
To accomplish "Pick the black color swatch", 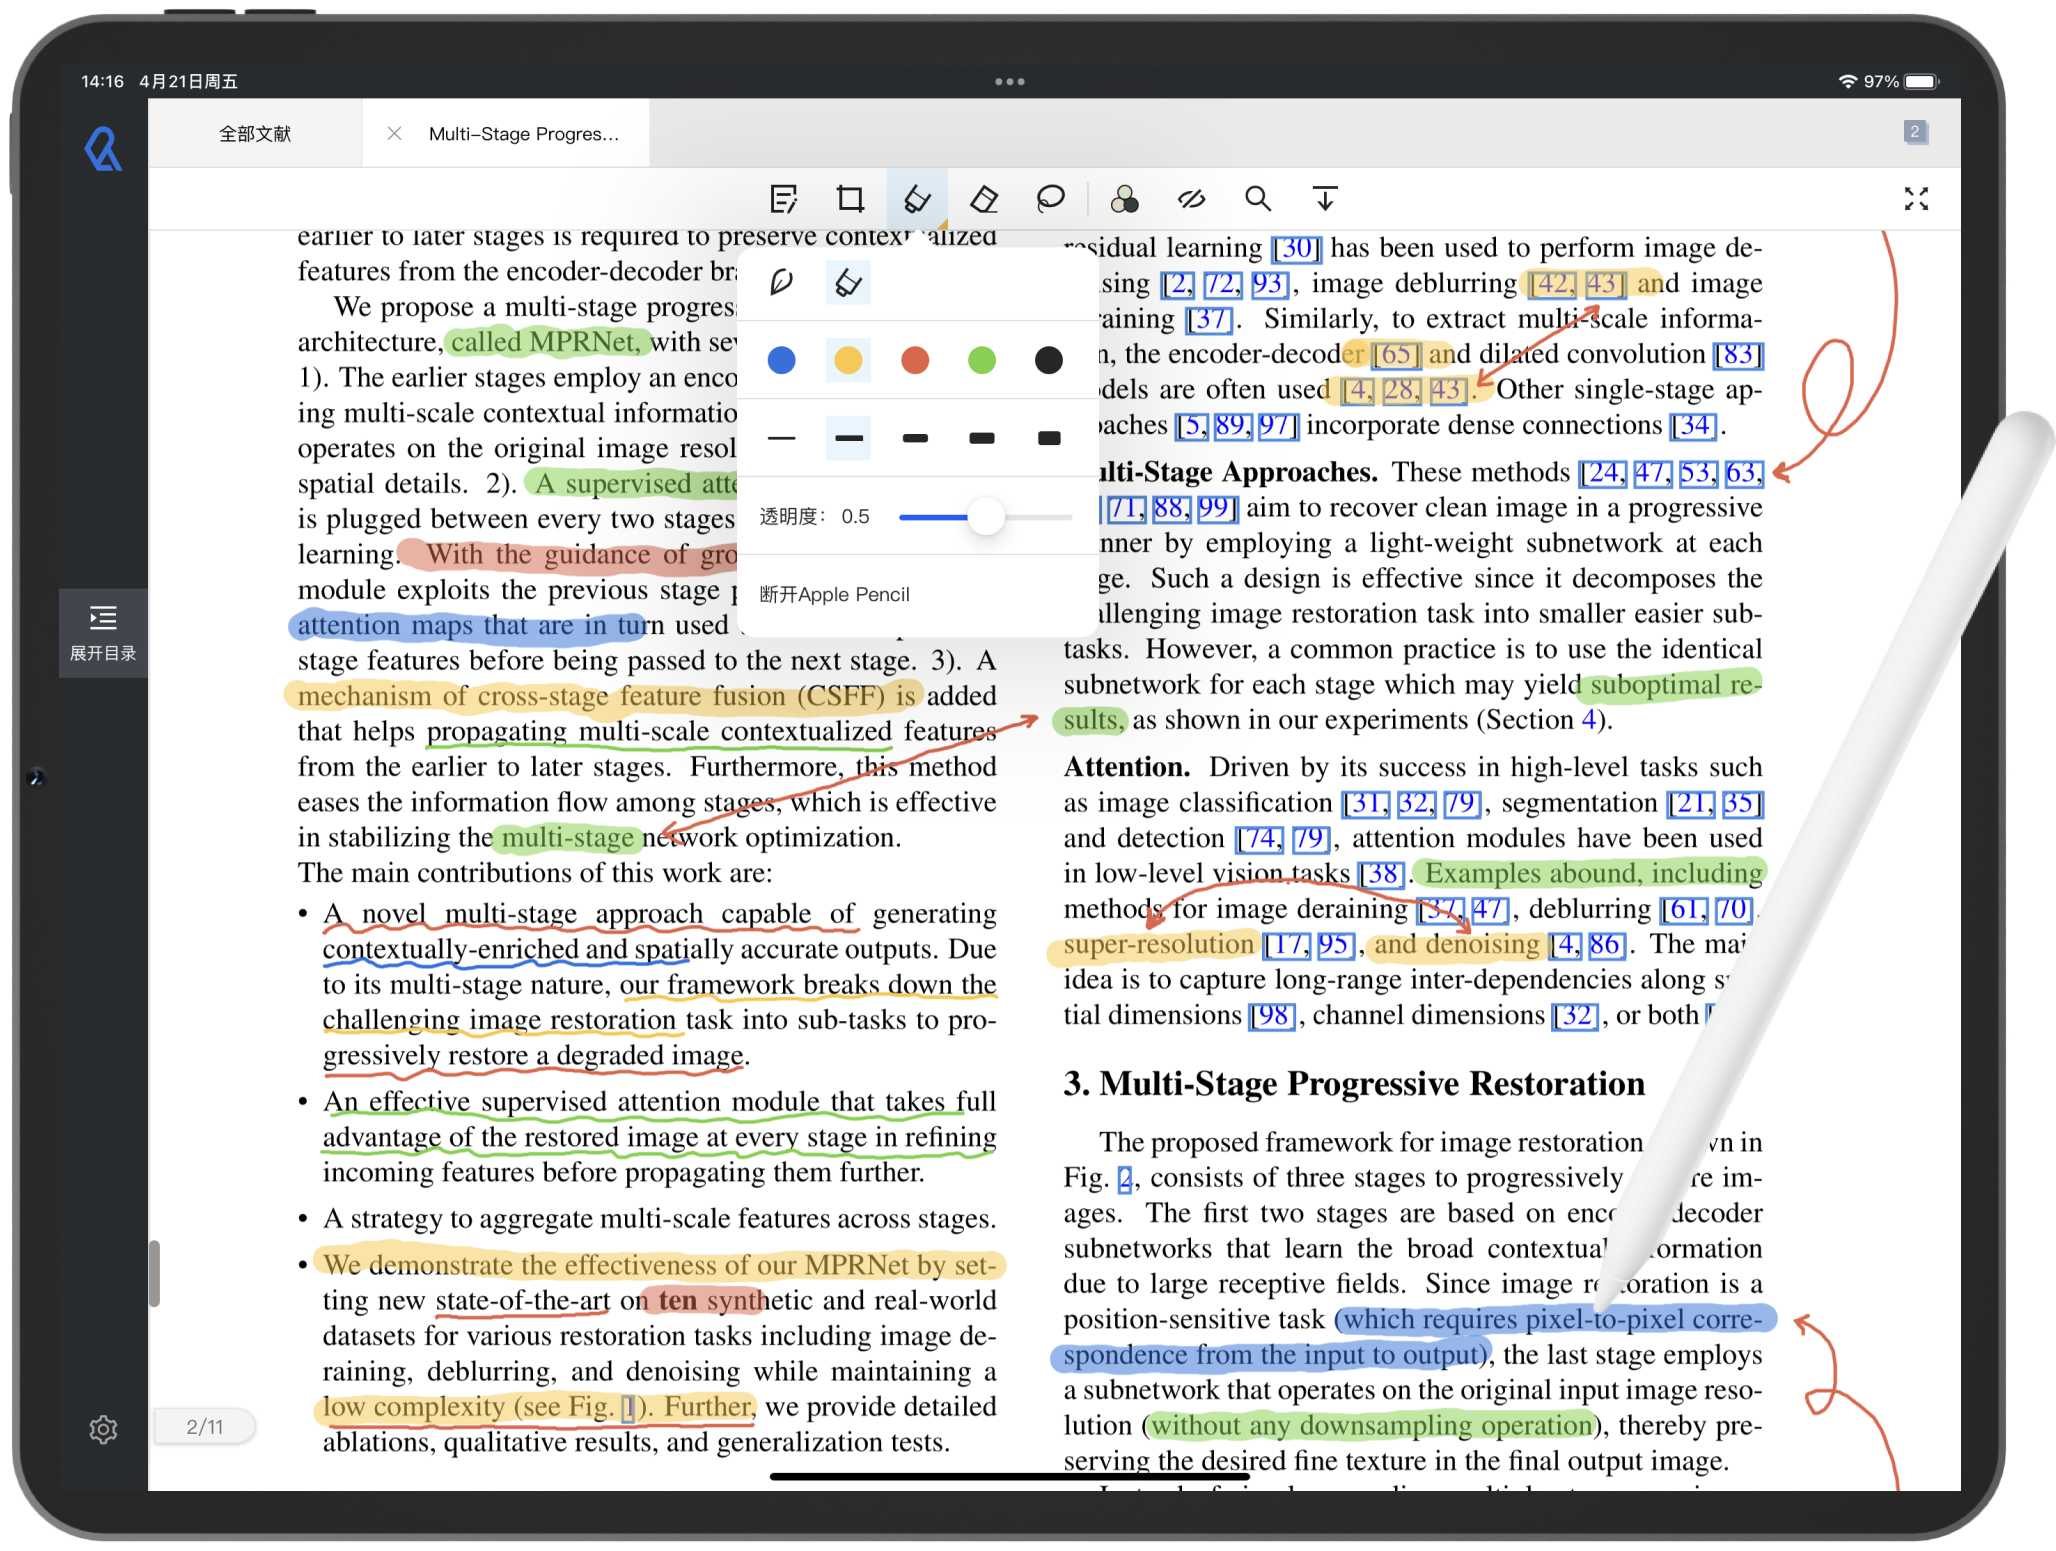I will pyautogui.click(x=1049, y=360).
